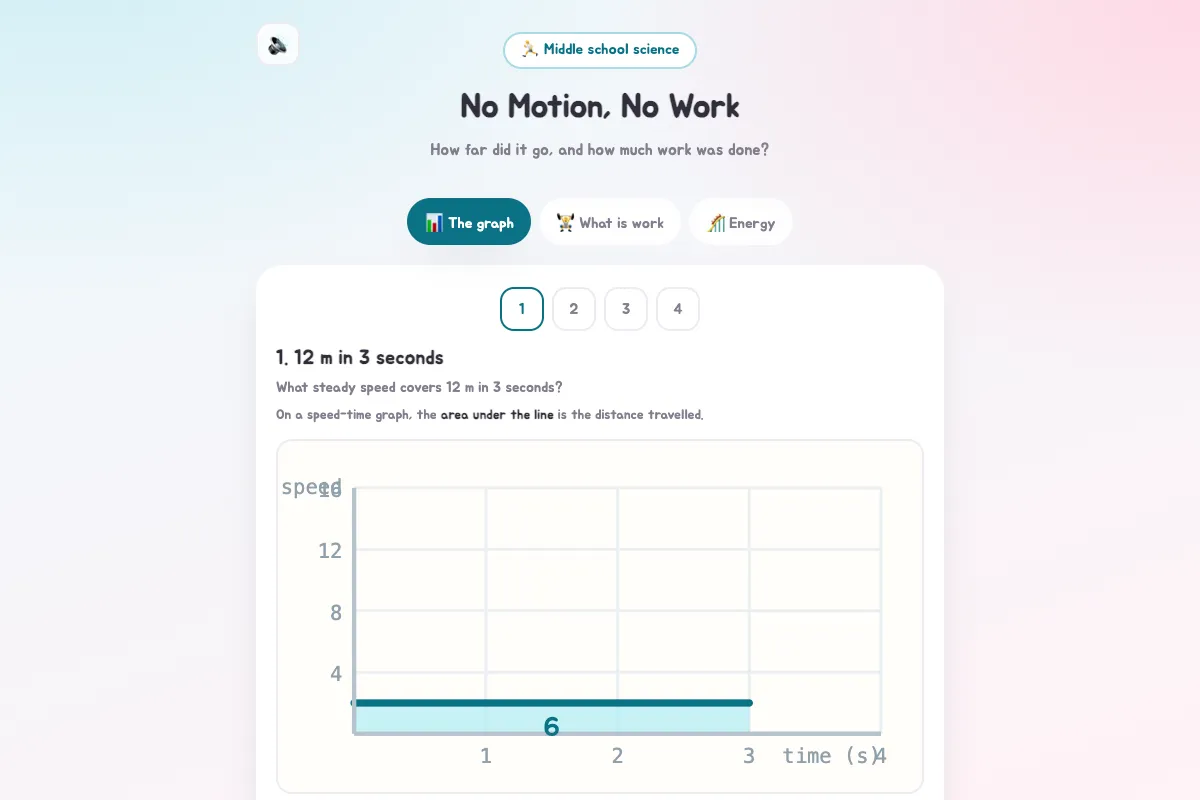1200x800 pixels.
Task: Open the What is work tab
Action: pos(610,222)
